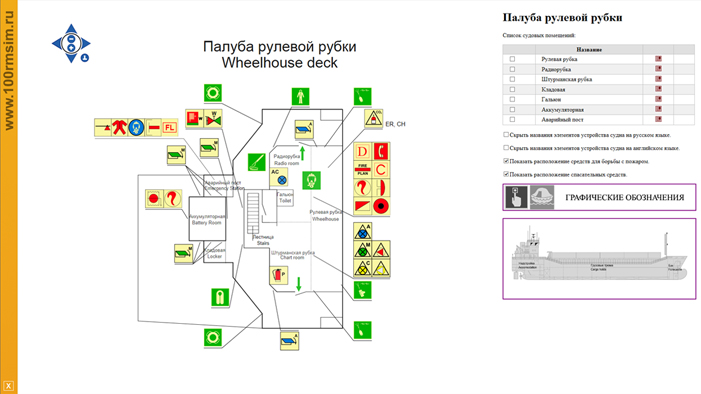Toggle hiding Russian element names checkbox
The image size is (701, 394).
(x=506, y=135)
